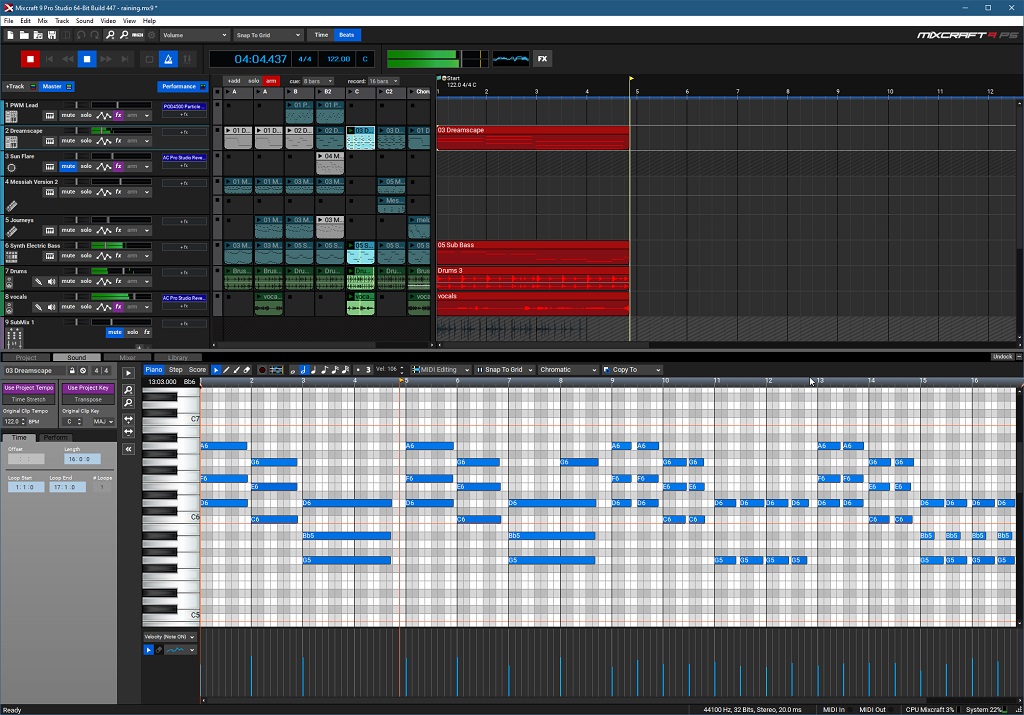
Task: Select the pencil draw tool in piano roll
Action: coord(226,371)
